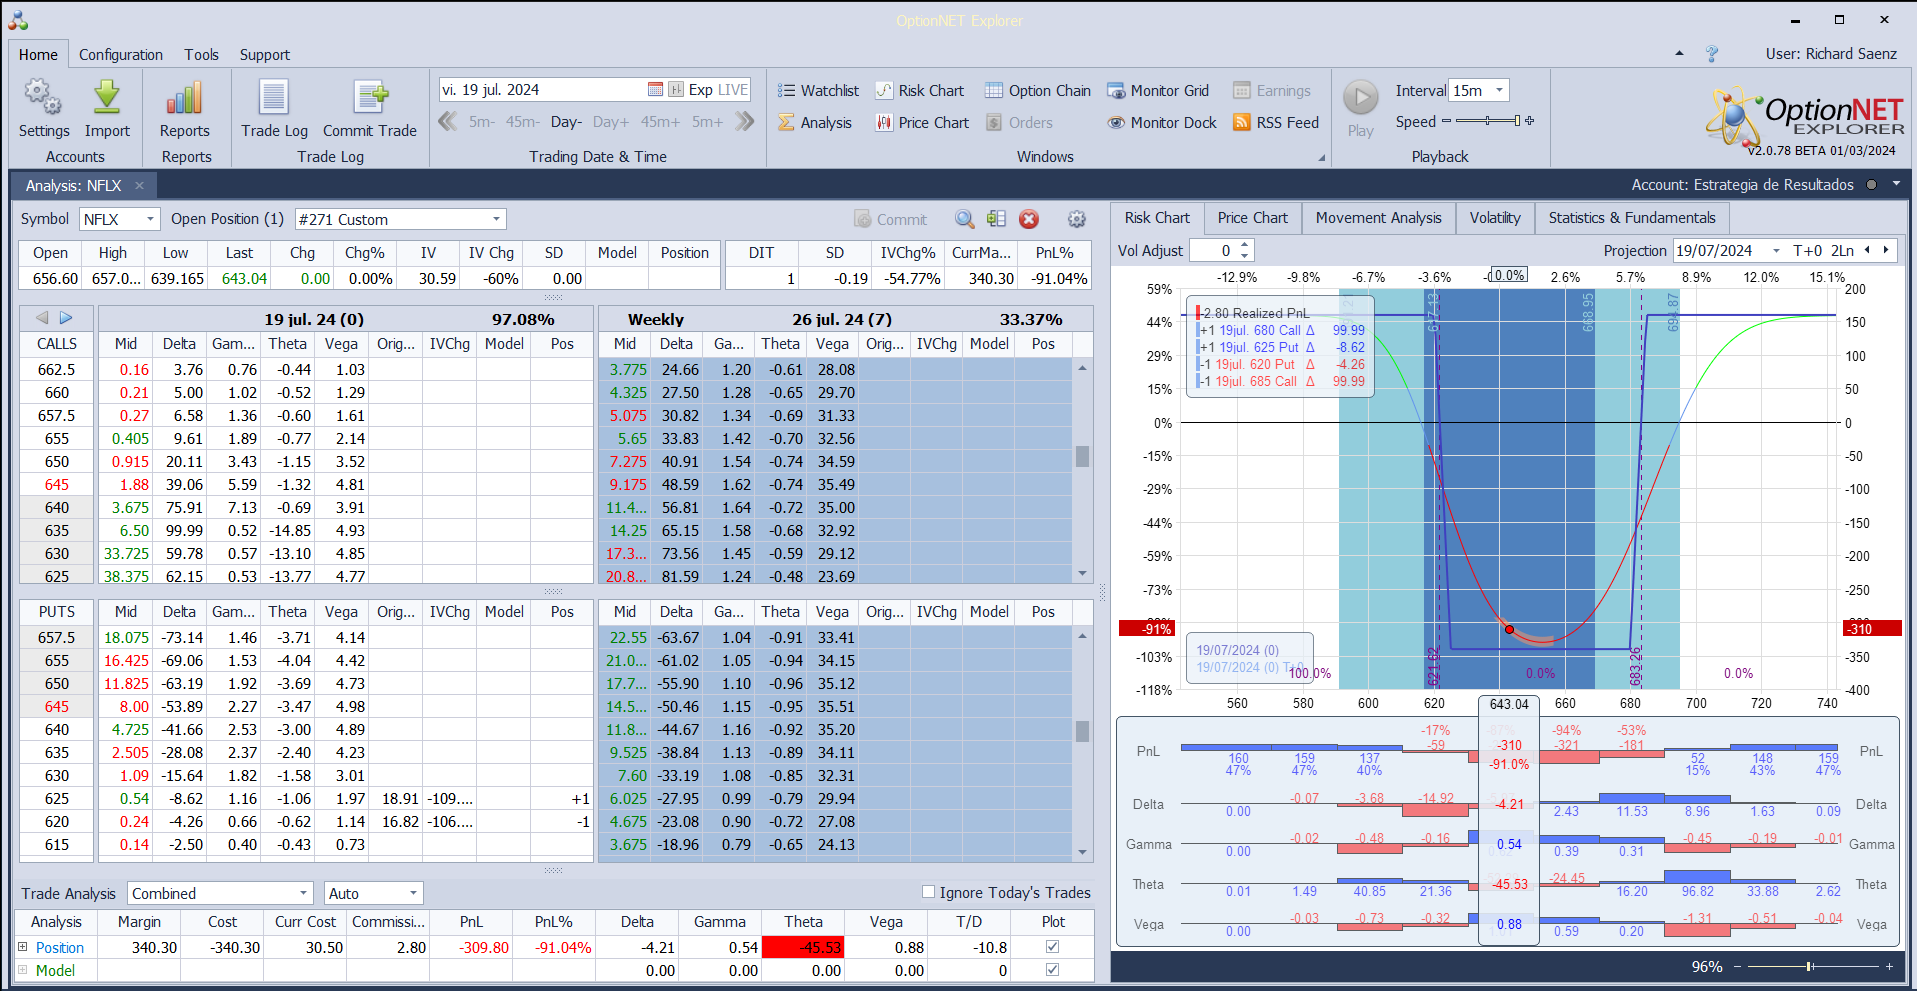The image size is (1917, 991).
Task: Click the Model link in Trade Analysis
Action: (x=55, y=970)
